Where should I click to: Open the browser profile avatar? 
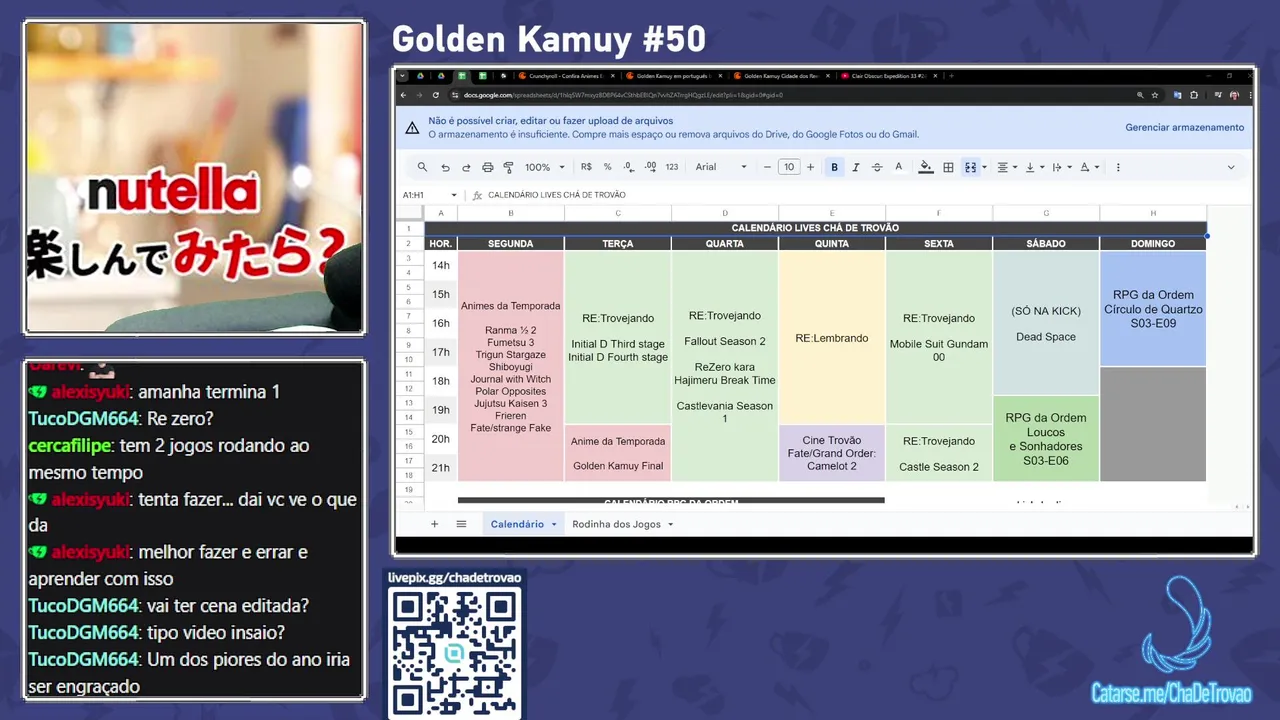(x=1236, y=95)
